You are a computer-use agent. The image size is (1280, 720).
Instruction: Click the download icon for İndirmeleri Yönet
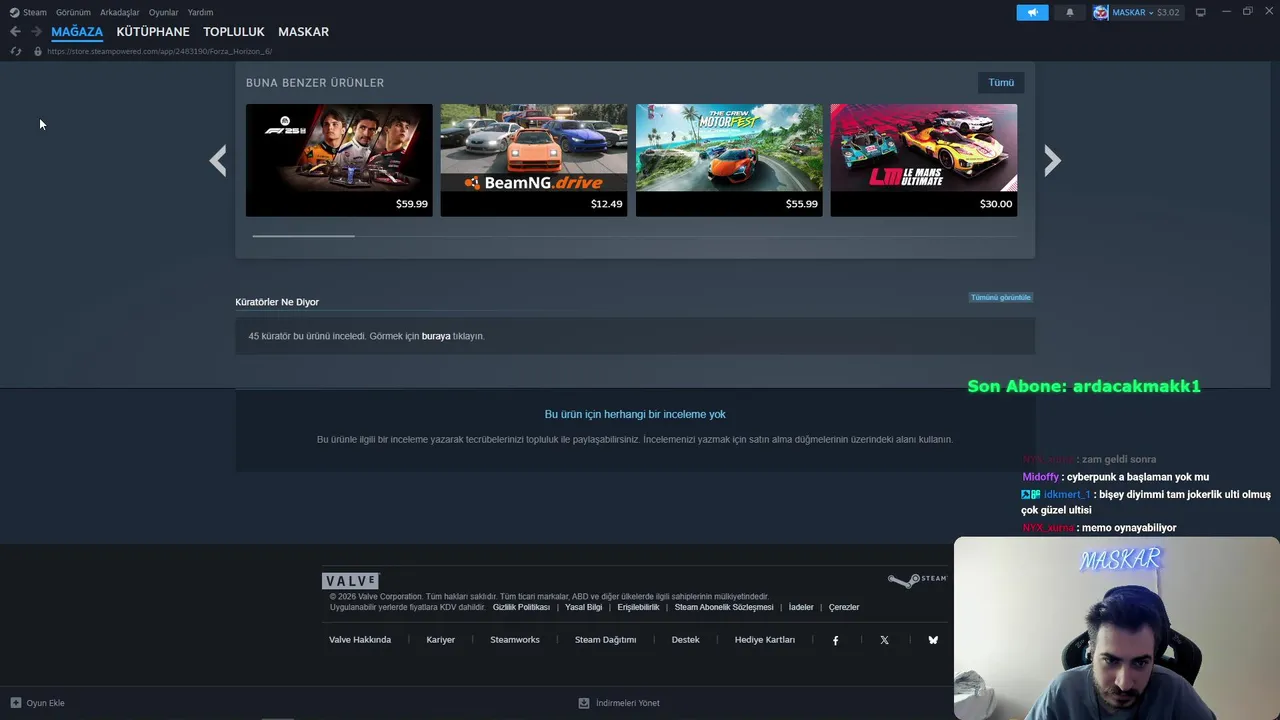[x=584, y=703]
